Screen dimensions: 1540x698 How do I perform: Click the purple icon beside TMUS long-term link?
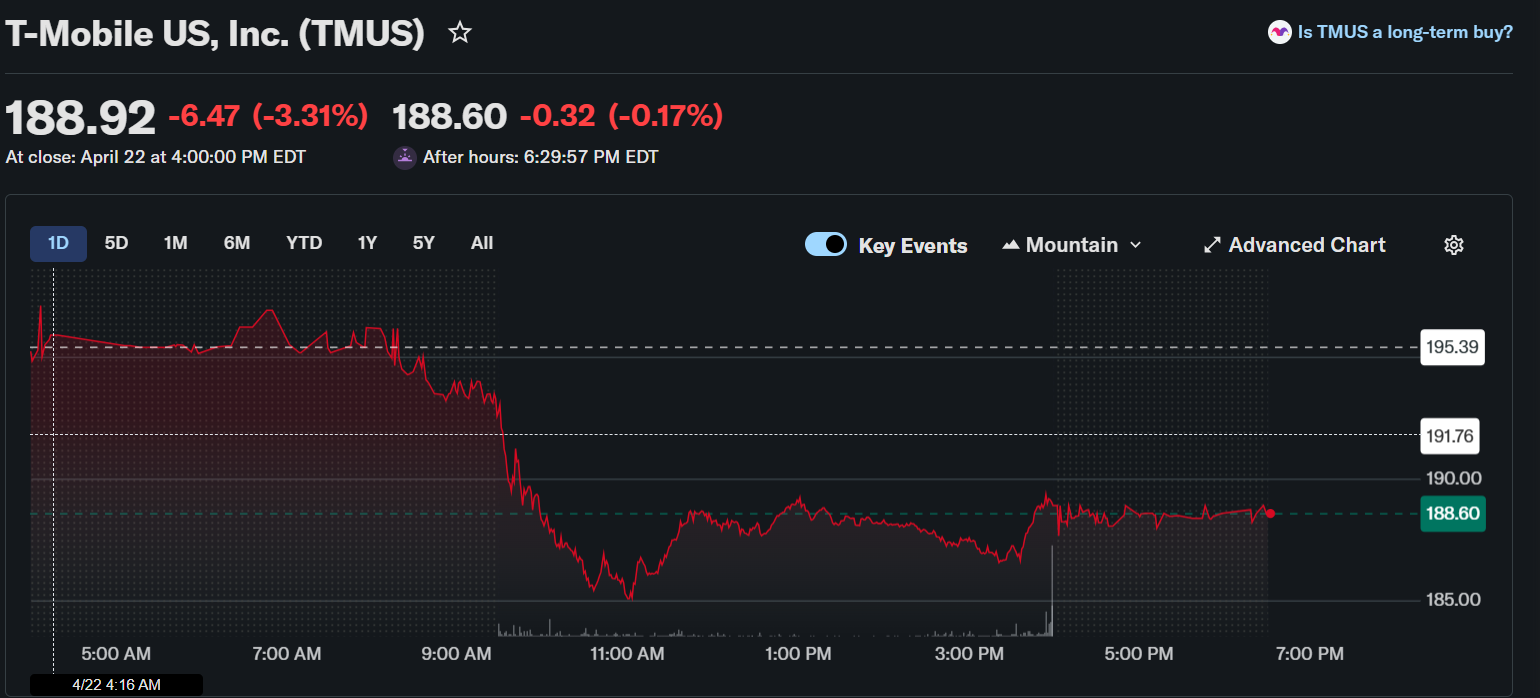[x=1279, y=32]
